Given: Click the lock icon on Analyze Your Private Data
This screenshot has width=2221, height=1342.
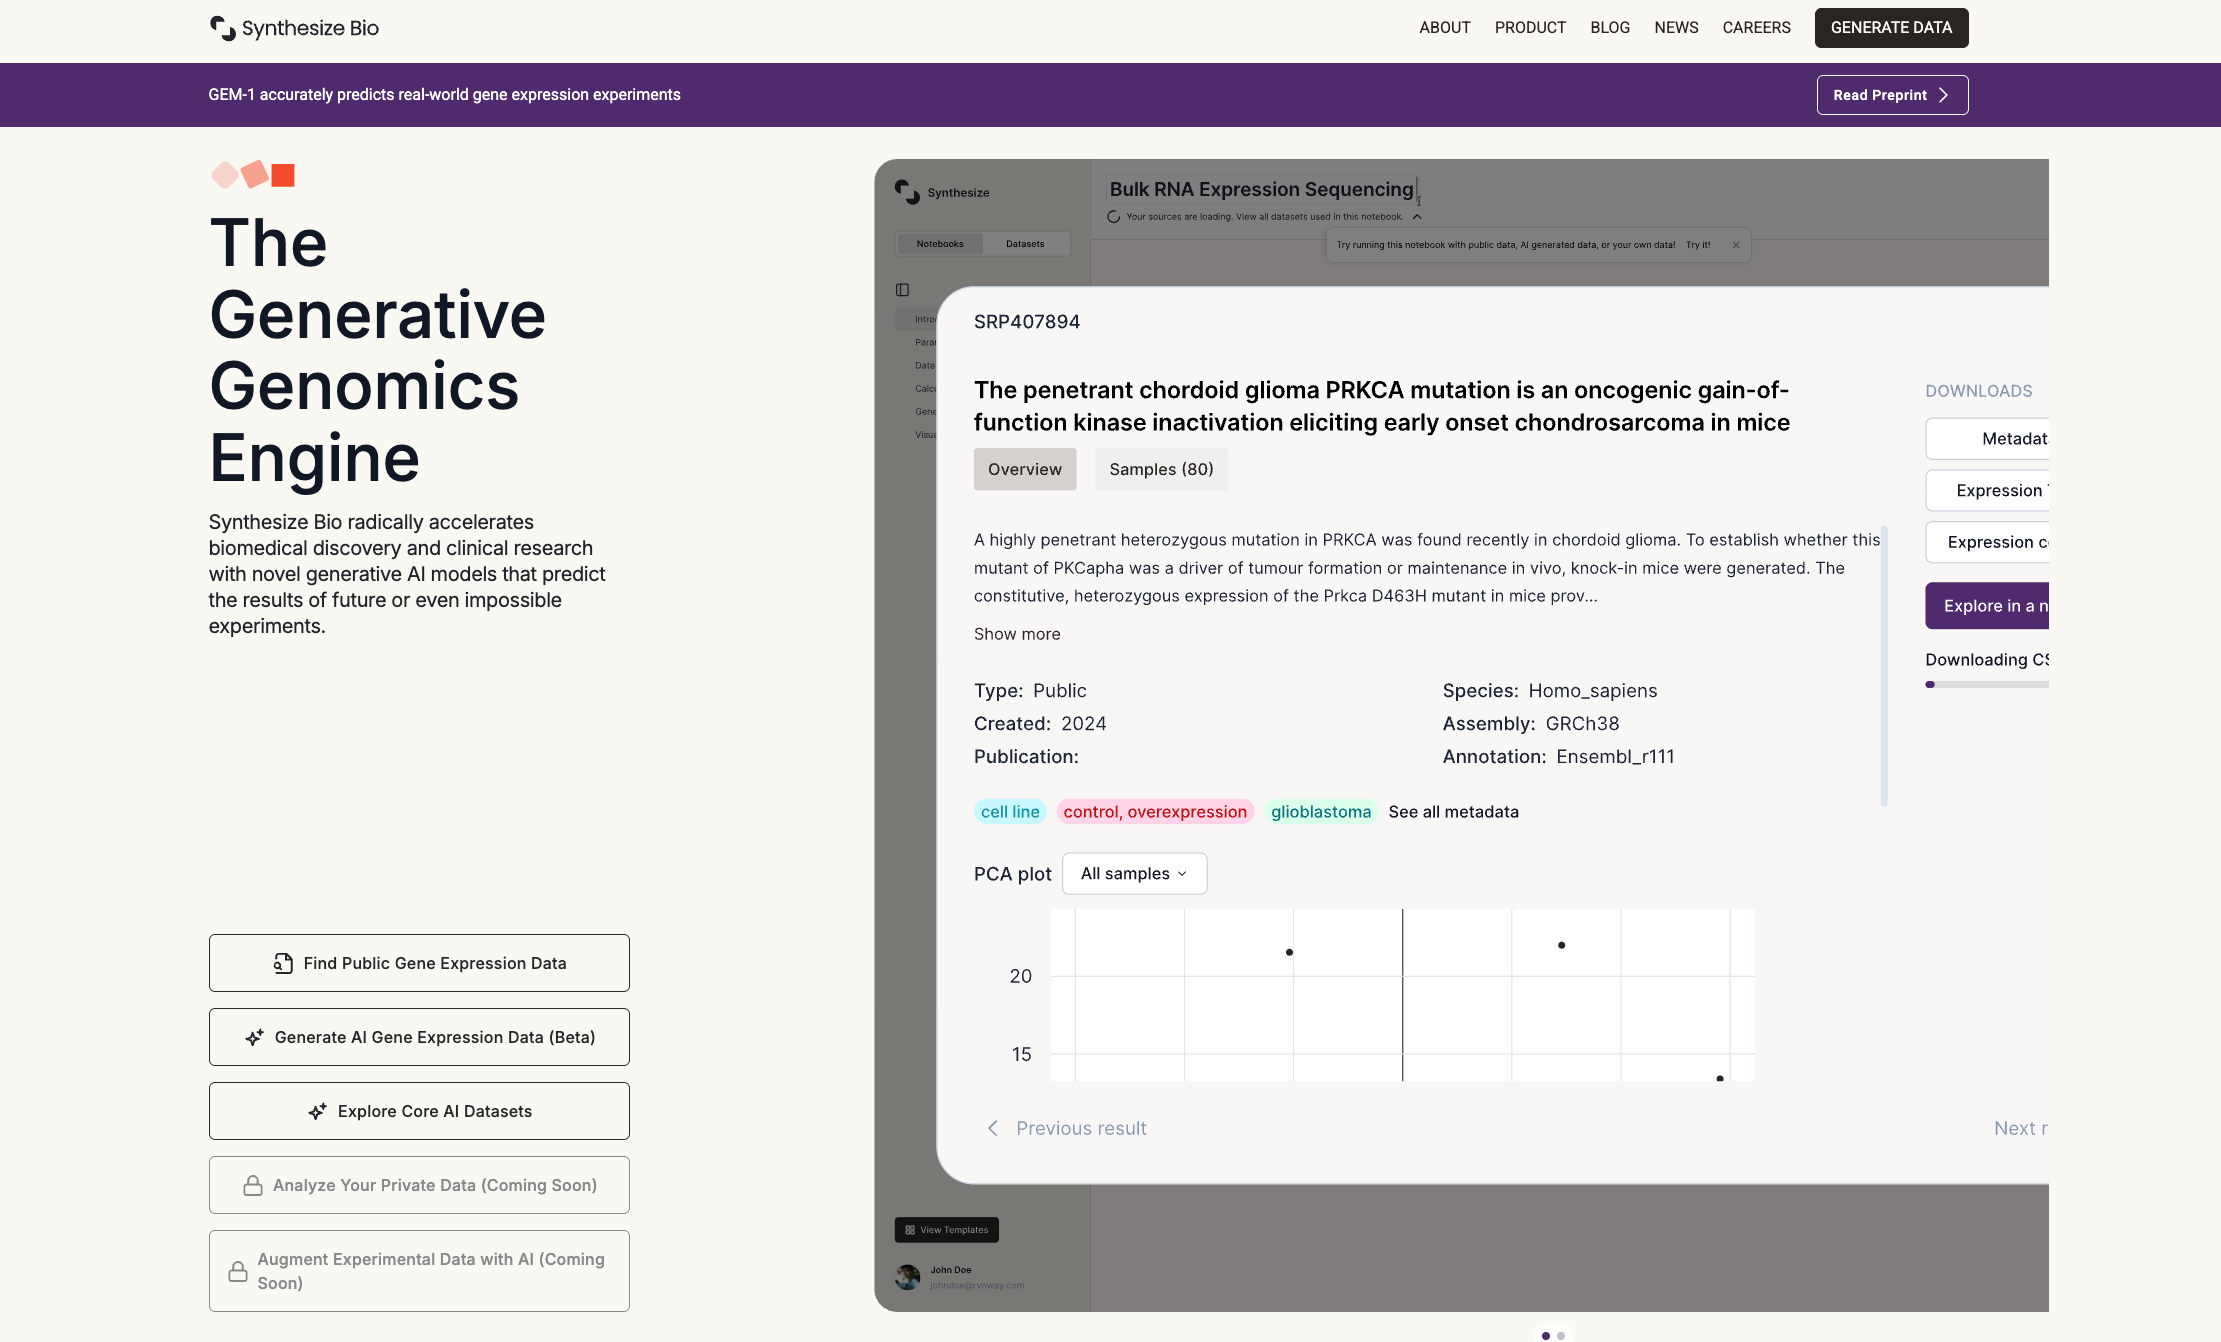Looking at the screenshot, I should pyautogui.click(x=253, y=1185).
